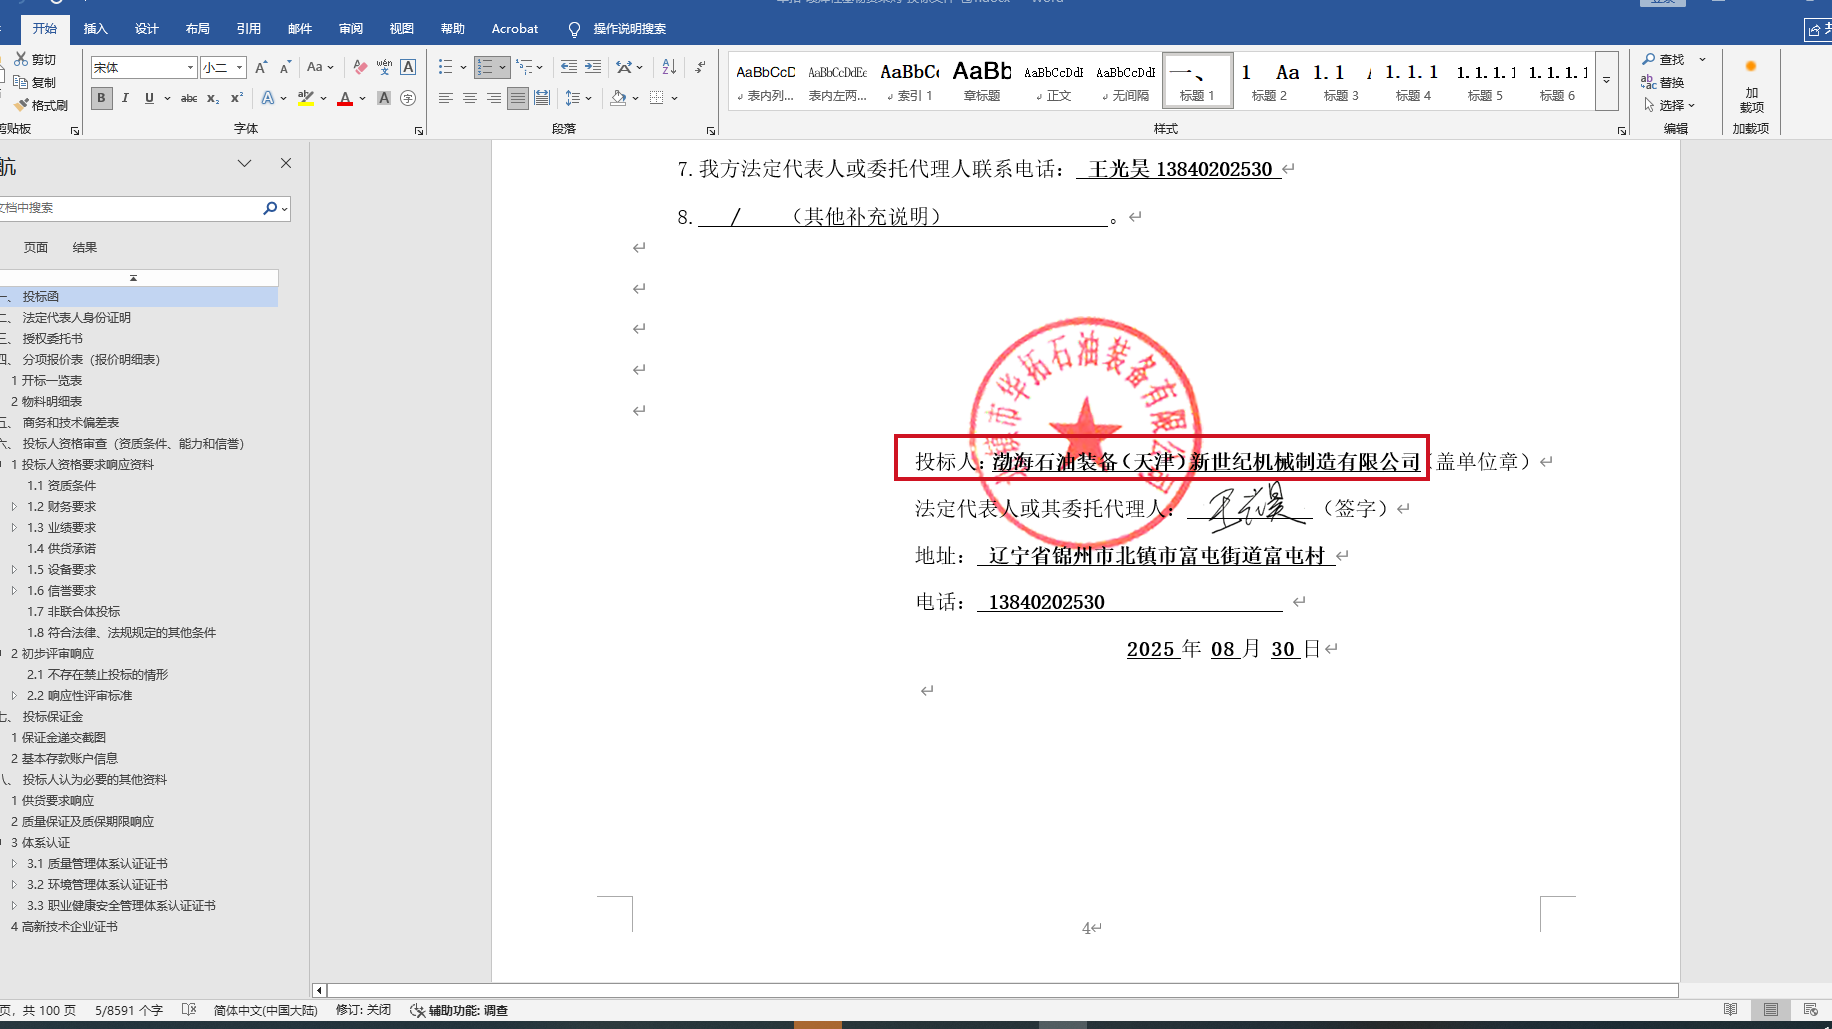Align text to the right
This screenshot has height=1029, width=1832.
494,98
